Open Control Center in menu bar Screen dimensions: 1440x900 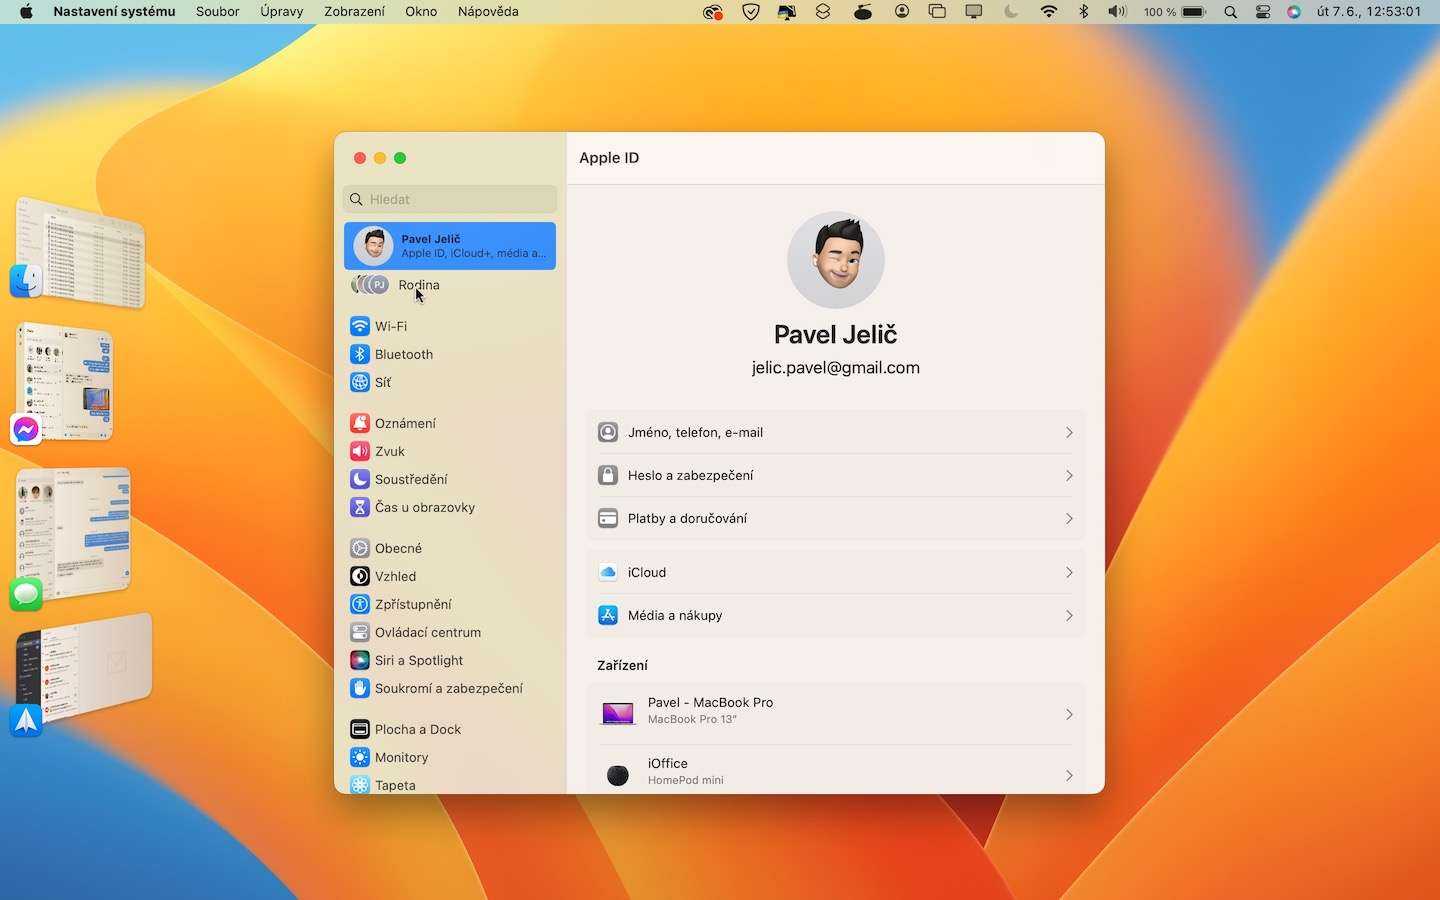point(1263,12)
